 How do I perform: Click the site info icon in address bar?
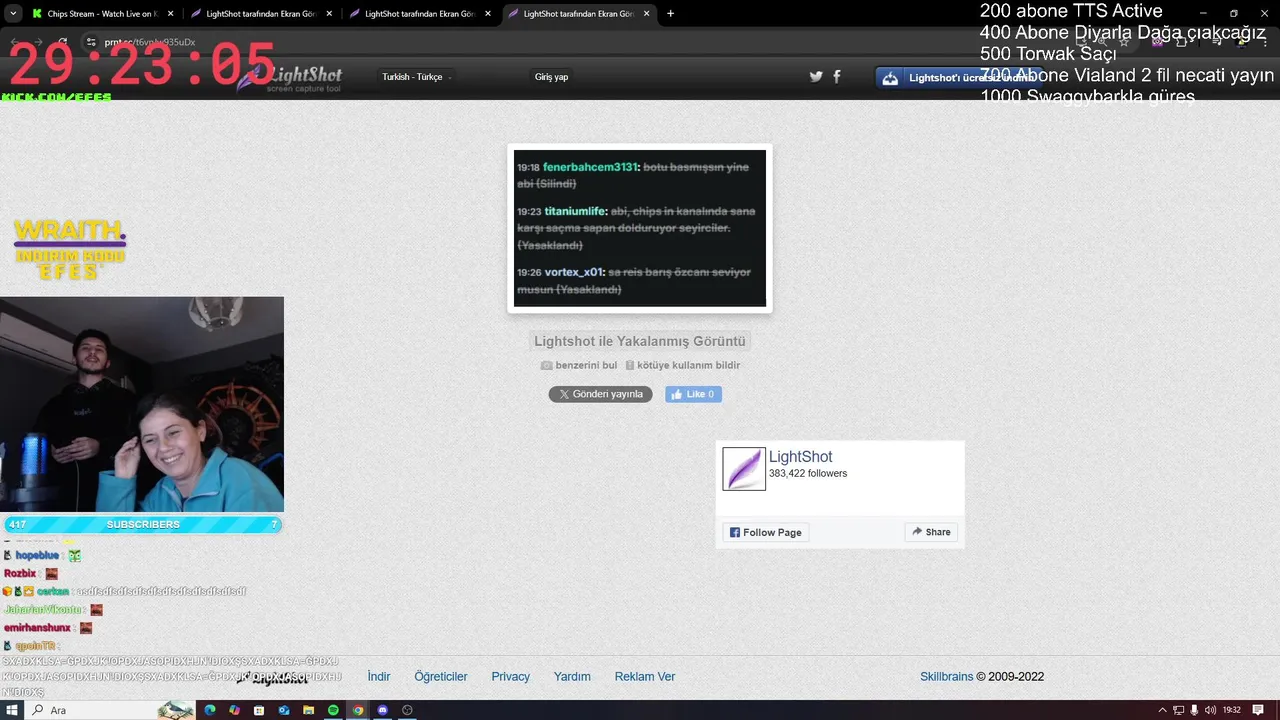point(91,42)
